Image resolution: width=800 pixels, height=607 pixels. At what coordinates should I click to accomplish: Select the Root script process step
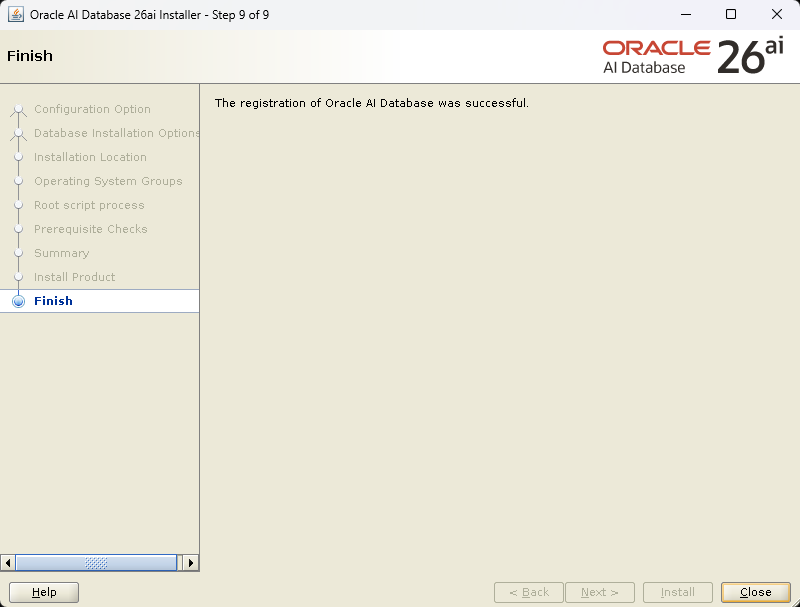pos(89,205)
